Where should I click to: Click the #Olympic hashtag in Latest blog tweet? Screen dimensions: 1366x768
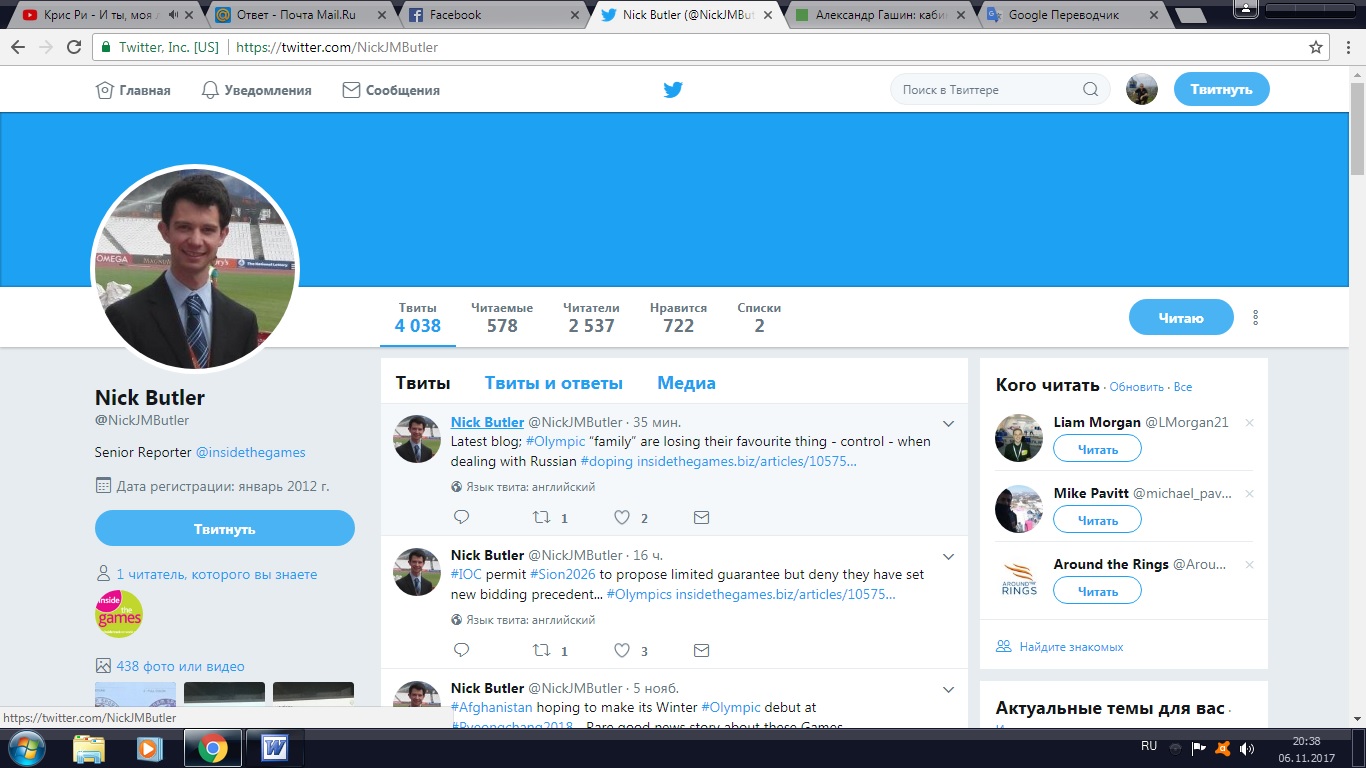555,441
